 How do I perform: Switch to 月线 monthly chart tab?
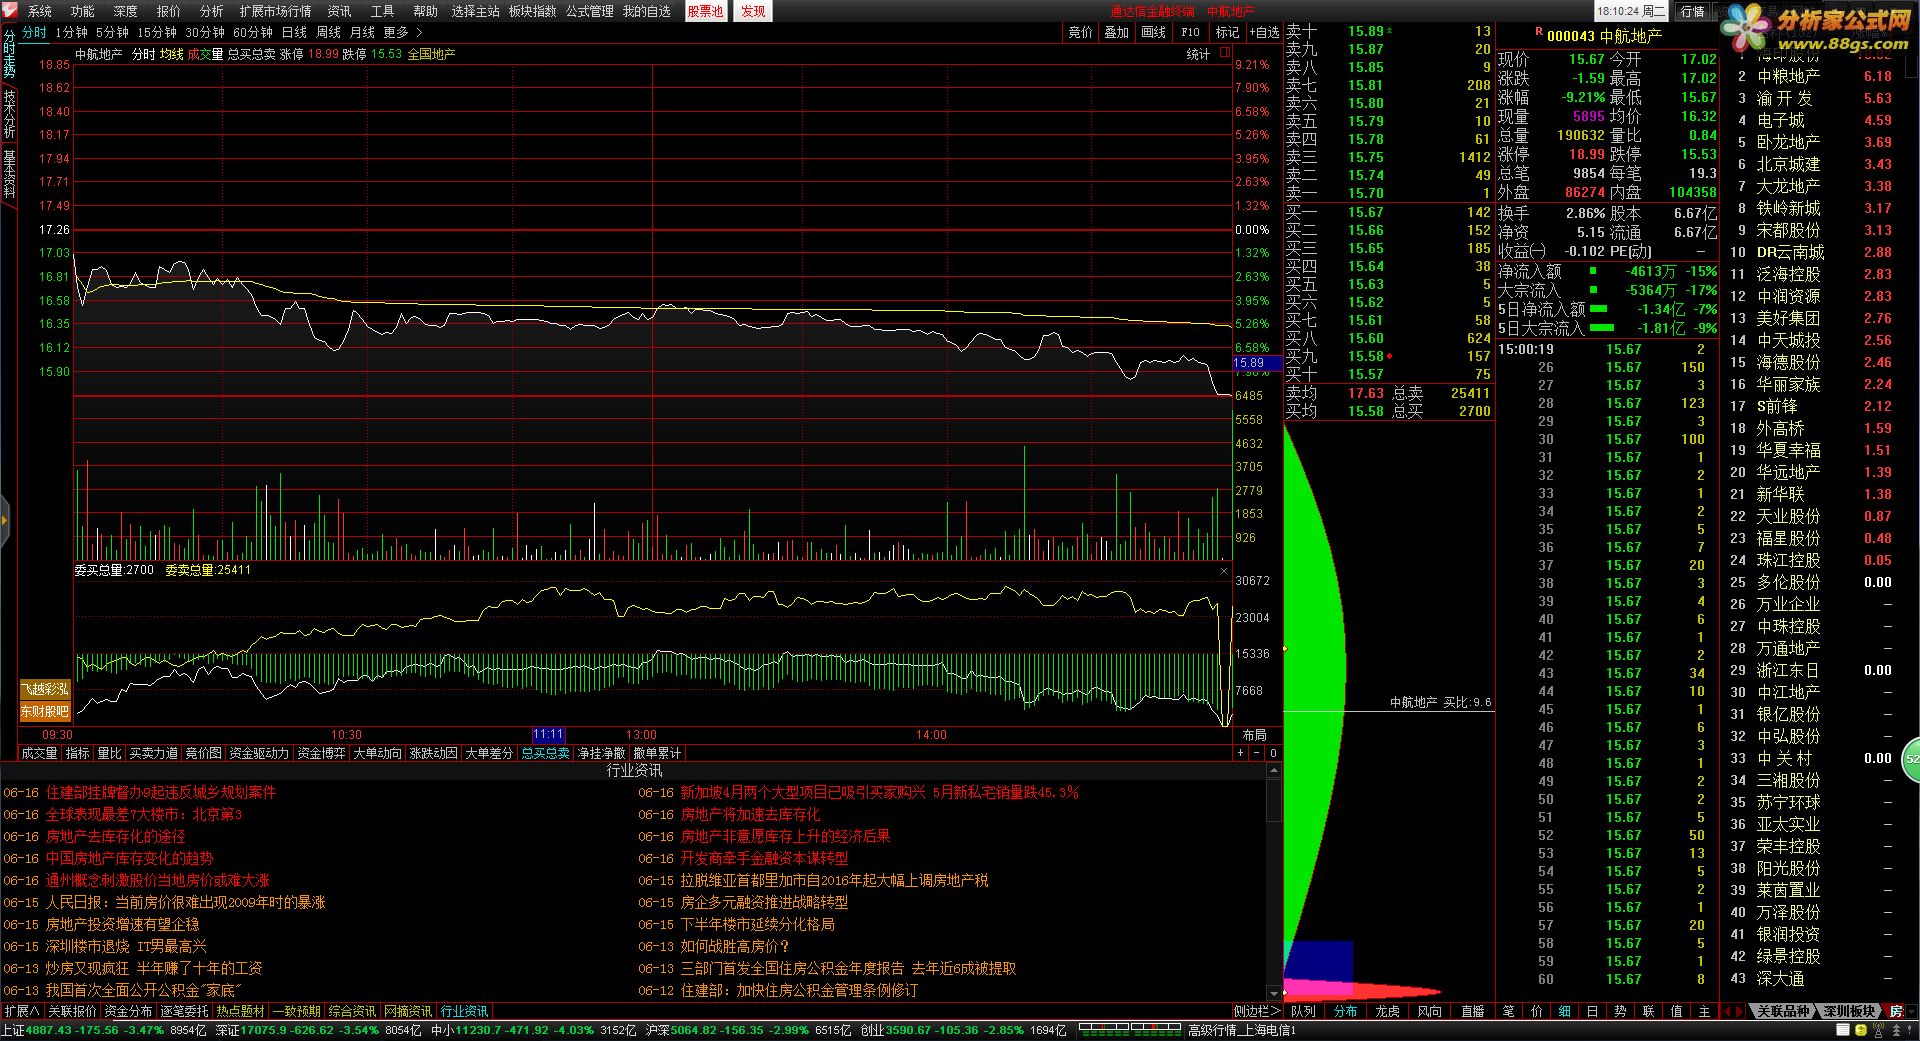click(362, 32)
